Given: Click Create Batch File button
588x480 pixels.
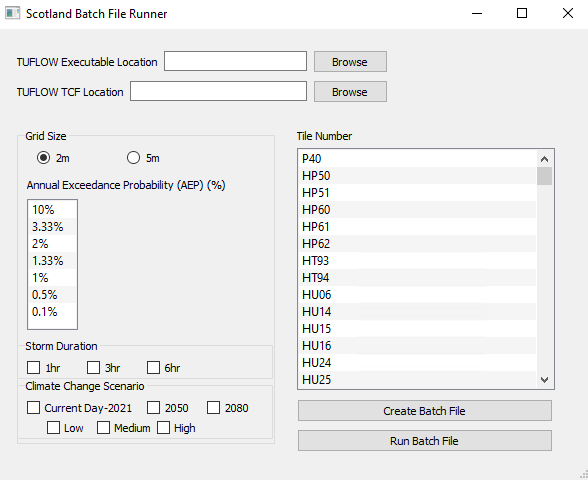Looking at the screenshot, I should pyautogui.click(x=425, y=411).
